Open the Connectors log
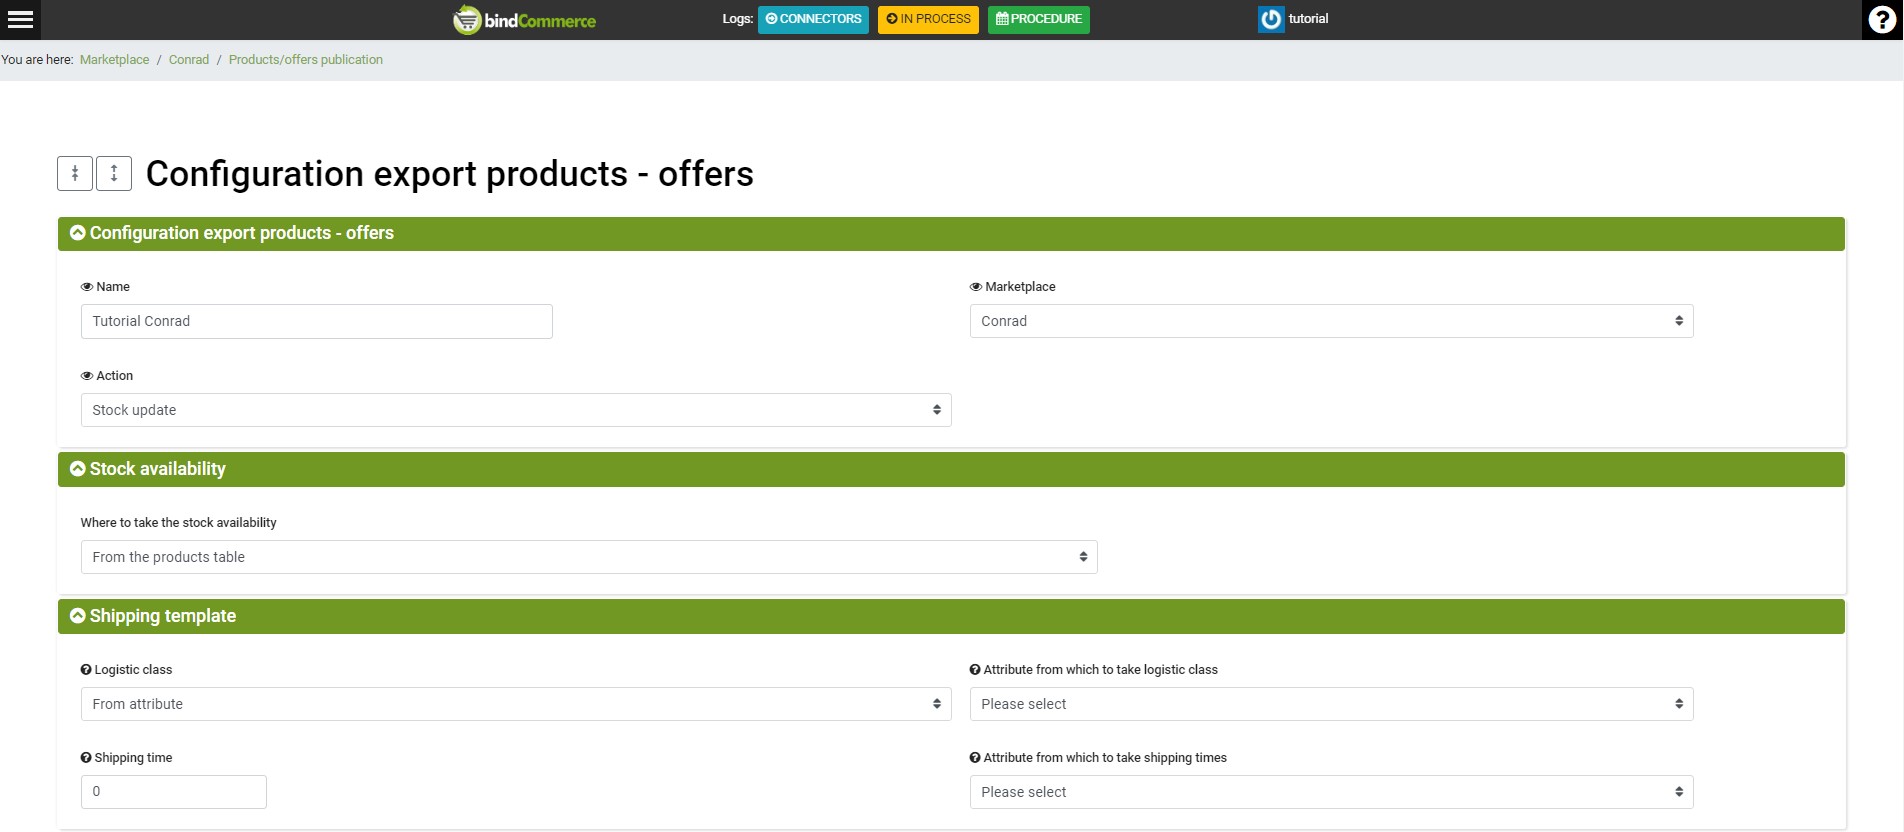The height and width of the screenshot is (832, 1904). coord(813,19)
